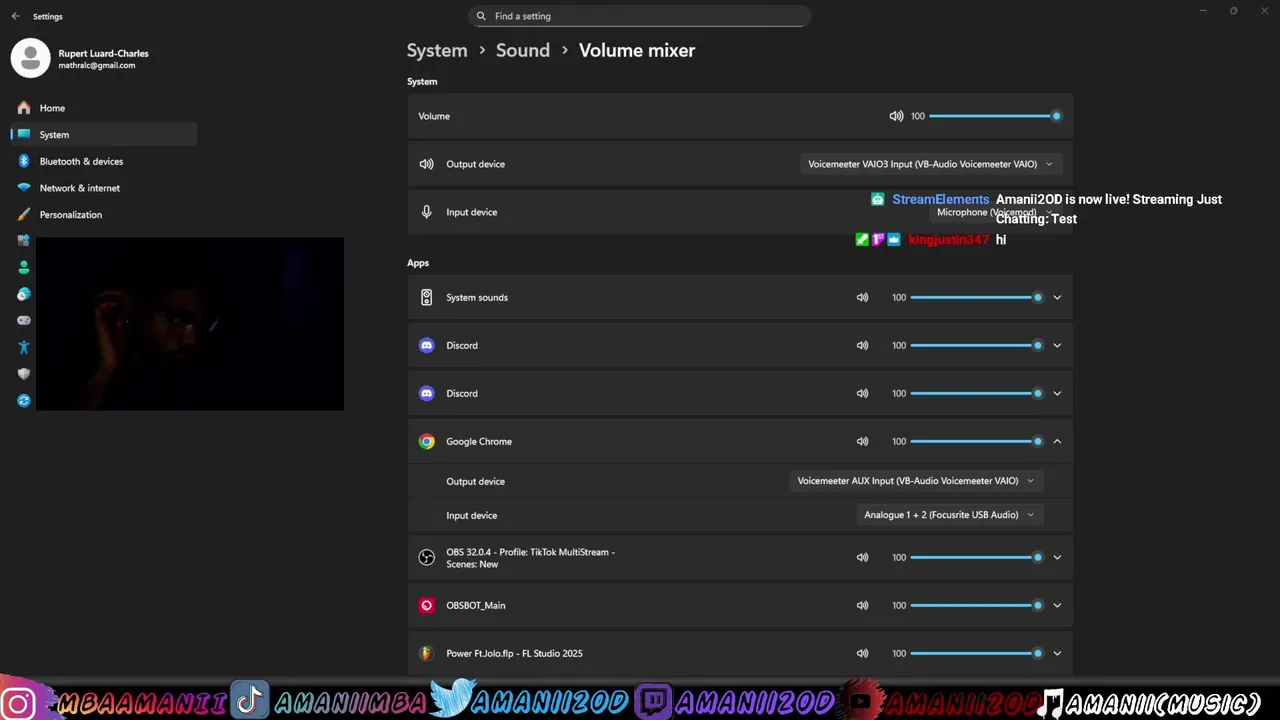Click the Gaming controller icon in sidebar
Image resolution: width=1280 pixels, height=720 pixels.
coord(24,321)
